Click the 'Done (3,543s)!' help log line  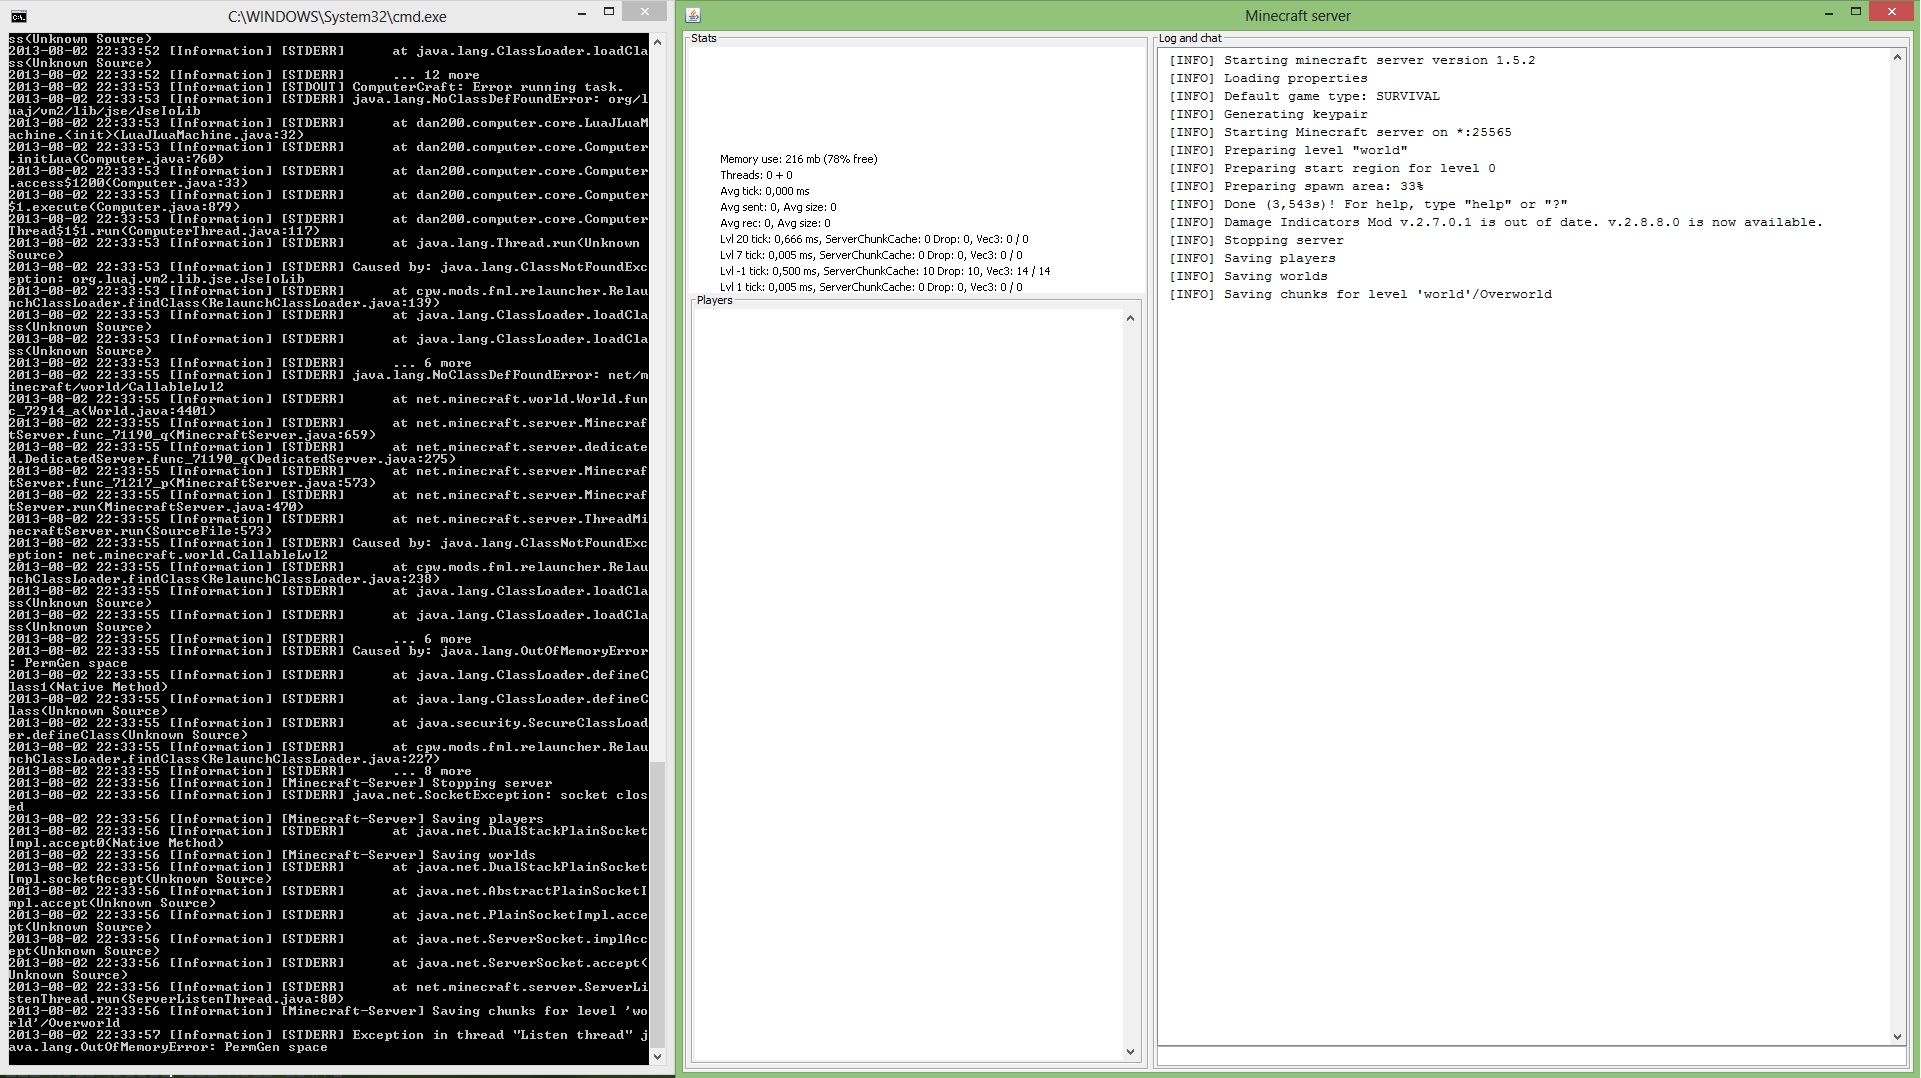pyautogui.click(x=1368, y=205)
